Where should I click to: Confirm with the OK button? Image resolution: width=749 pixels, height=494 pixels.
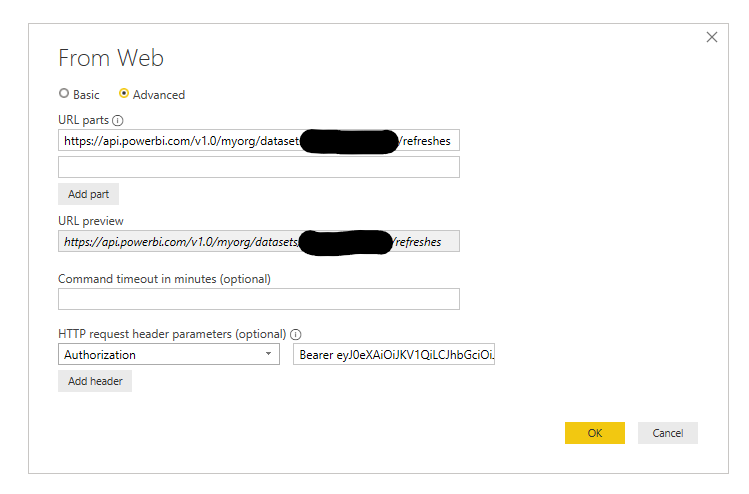coord(595,433)
